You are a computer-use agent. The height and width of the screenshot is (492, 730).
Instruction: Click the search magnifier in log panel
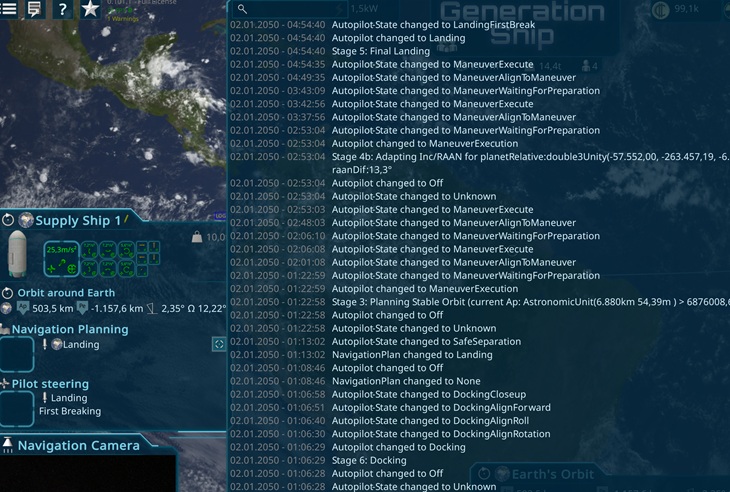(242, 9)
